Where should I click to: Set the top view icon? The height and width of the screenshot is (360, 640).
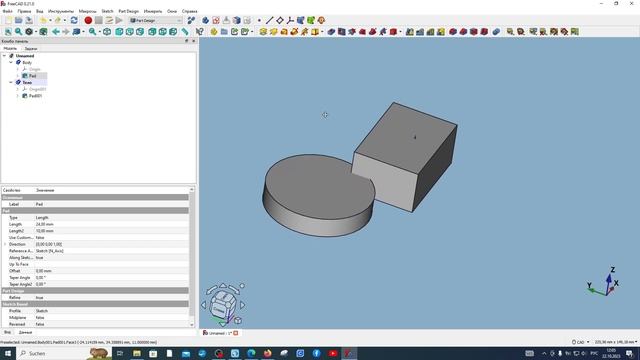tap(130, 31)
